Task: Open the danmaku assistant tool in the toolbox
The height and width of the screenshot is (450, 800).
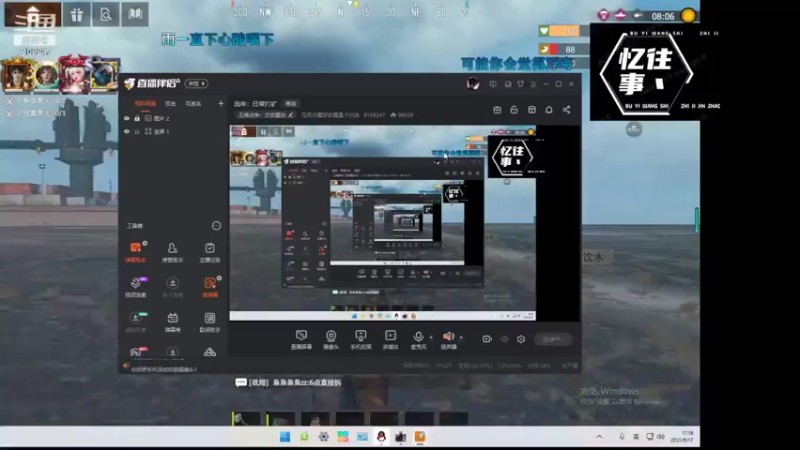Action: click(135, 252)
